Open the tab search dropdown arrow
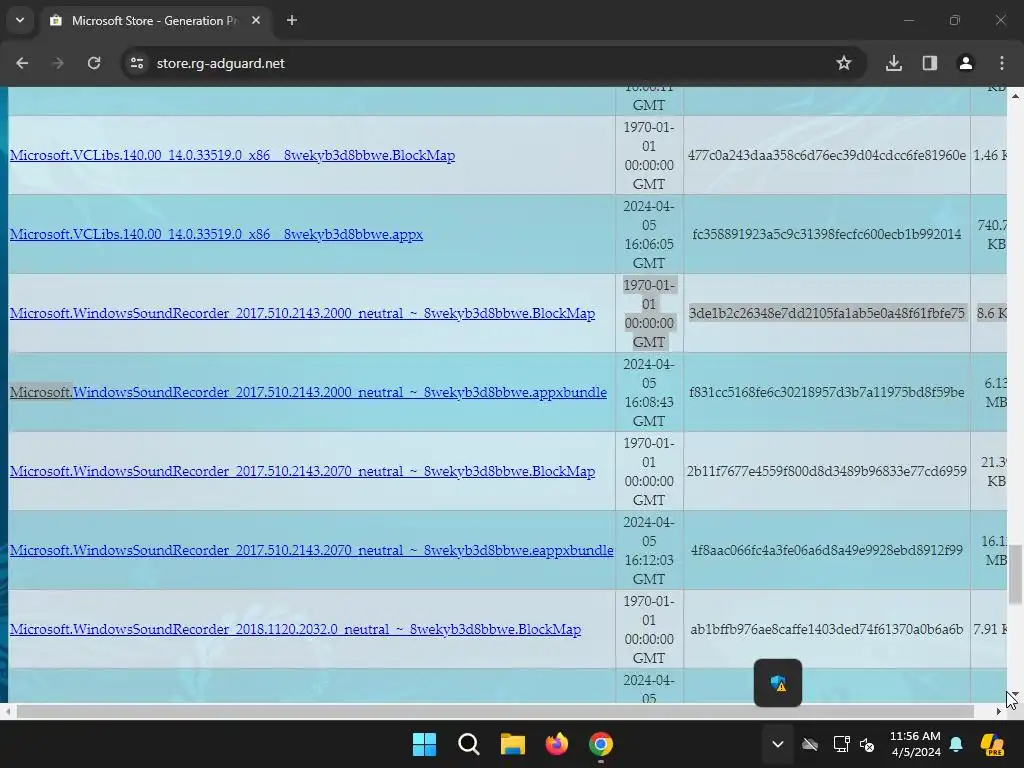1024x768 pixels. [20, 20]
